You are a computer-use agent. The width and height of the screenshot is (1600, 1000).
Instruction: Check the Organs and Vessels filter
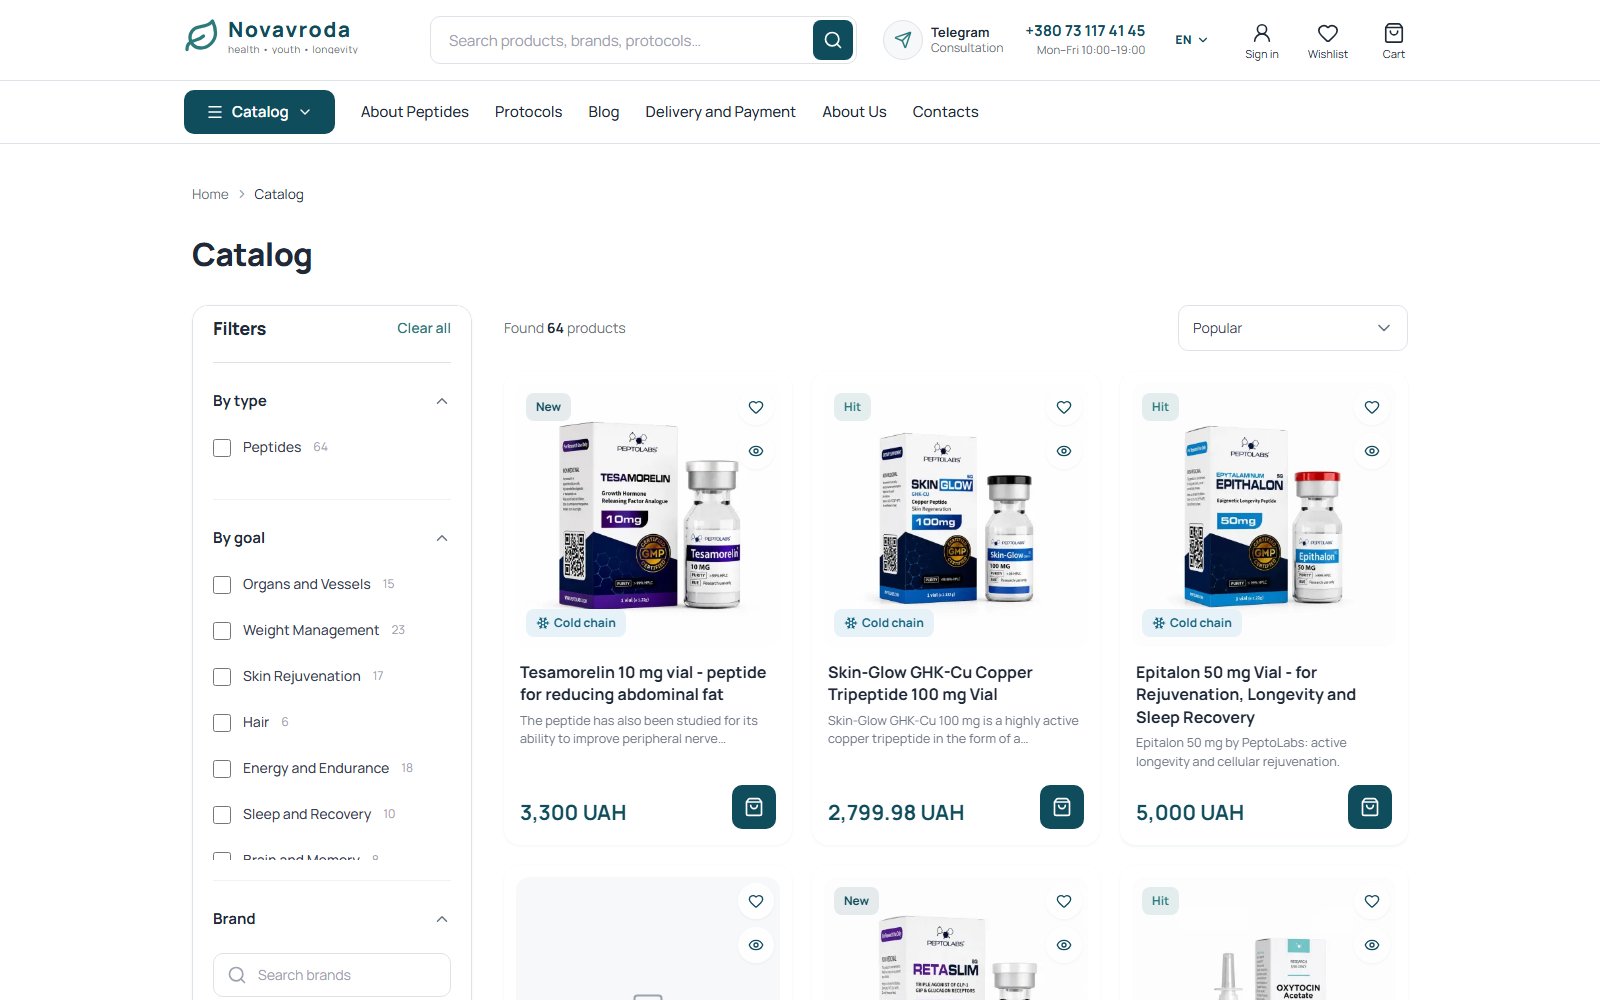pos(222,585)
